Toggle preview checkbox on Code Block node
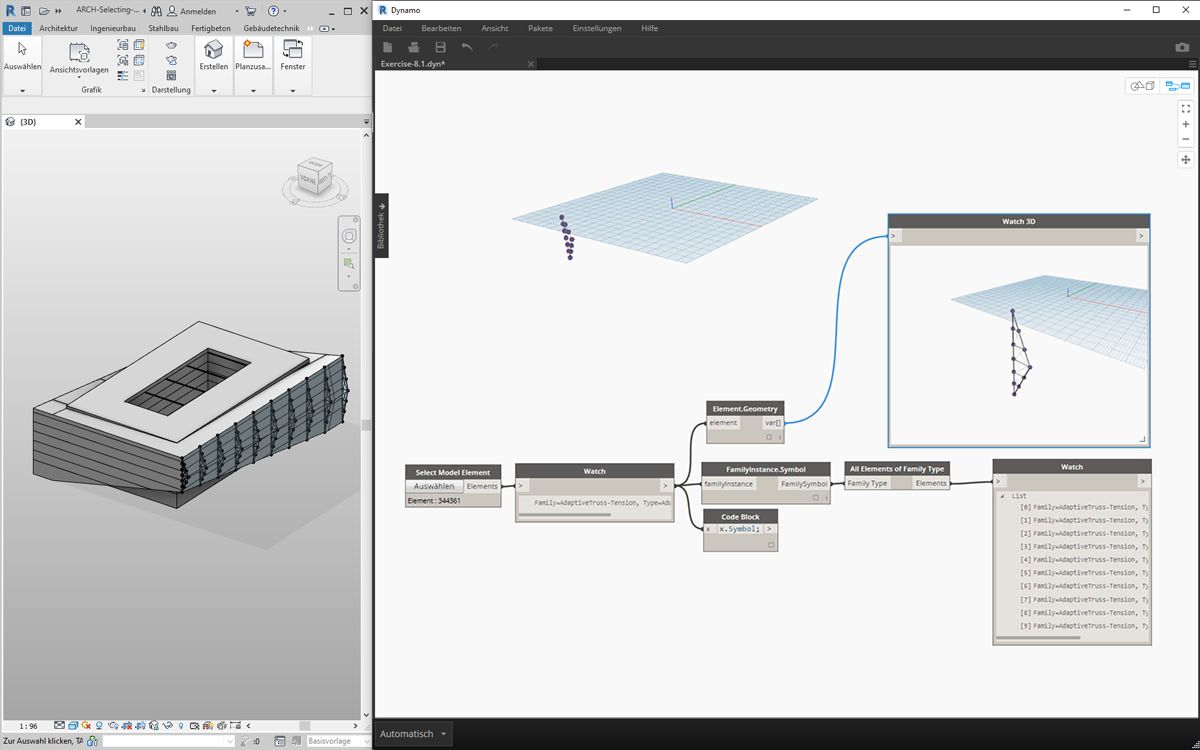Image resolution: width=1200 pixels, height=750 pixels. pyautogui.click(x=771, y=545)
